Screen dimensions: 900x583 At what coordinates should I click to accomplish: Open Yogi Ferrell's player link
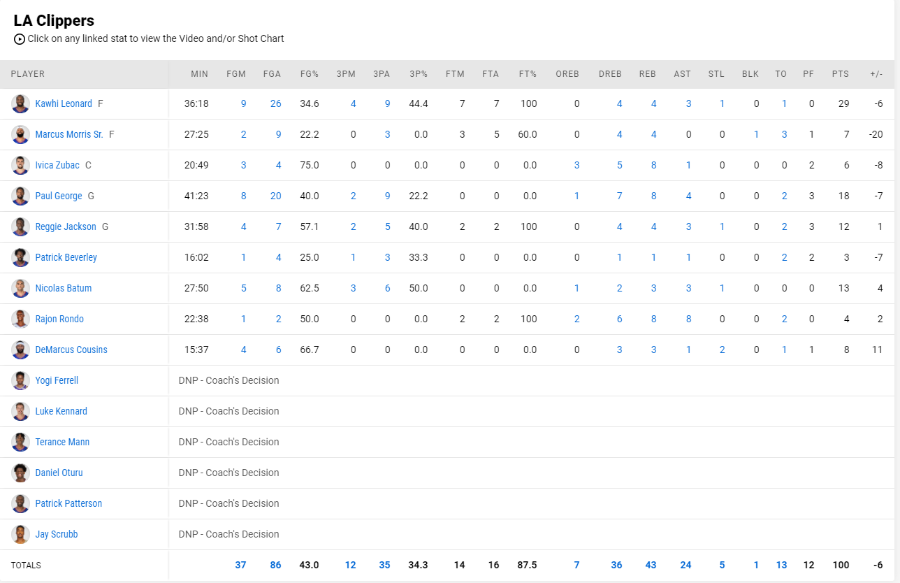click(x=56, y=380)
